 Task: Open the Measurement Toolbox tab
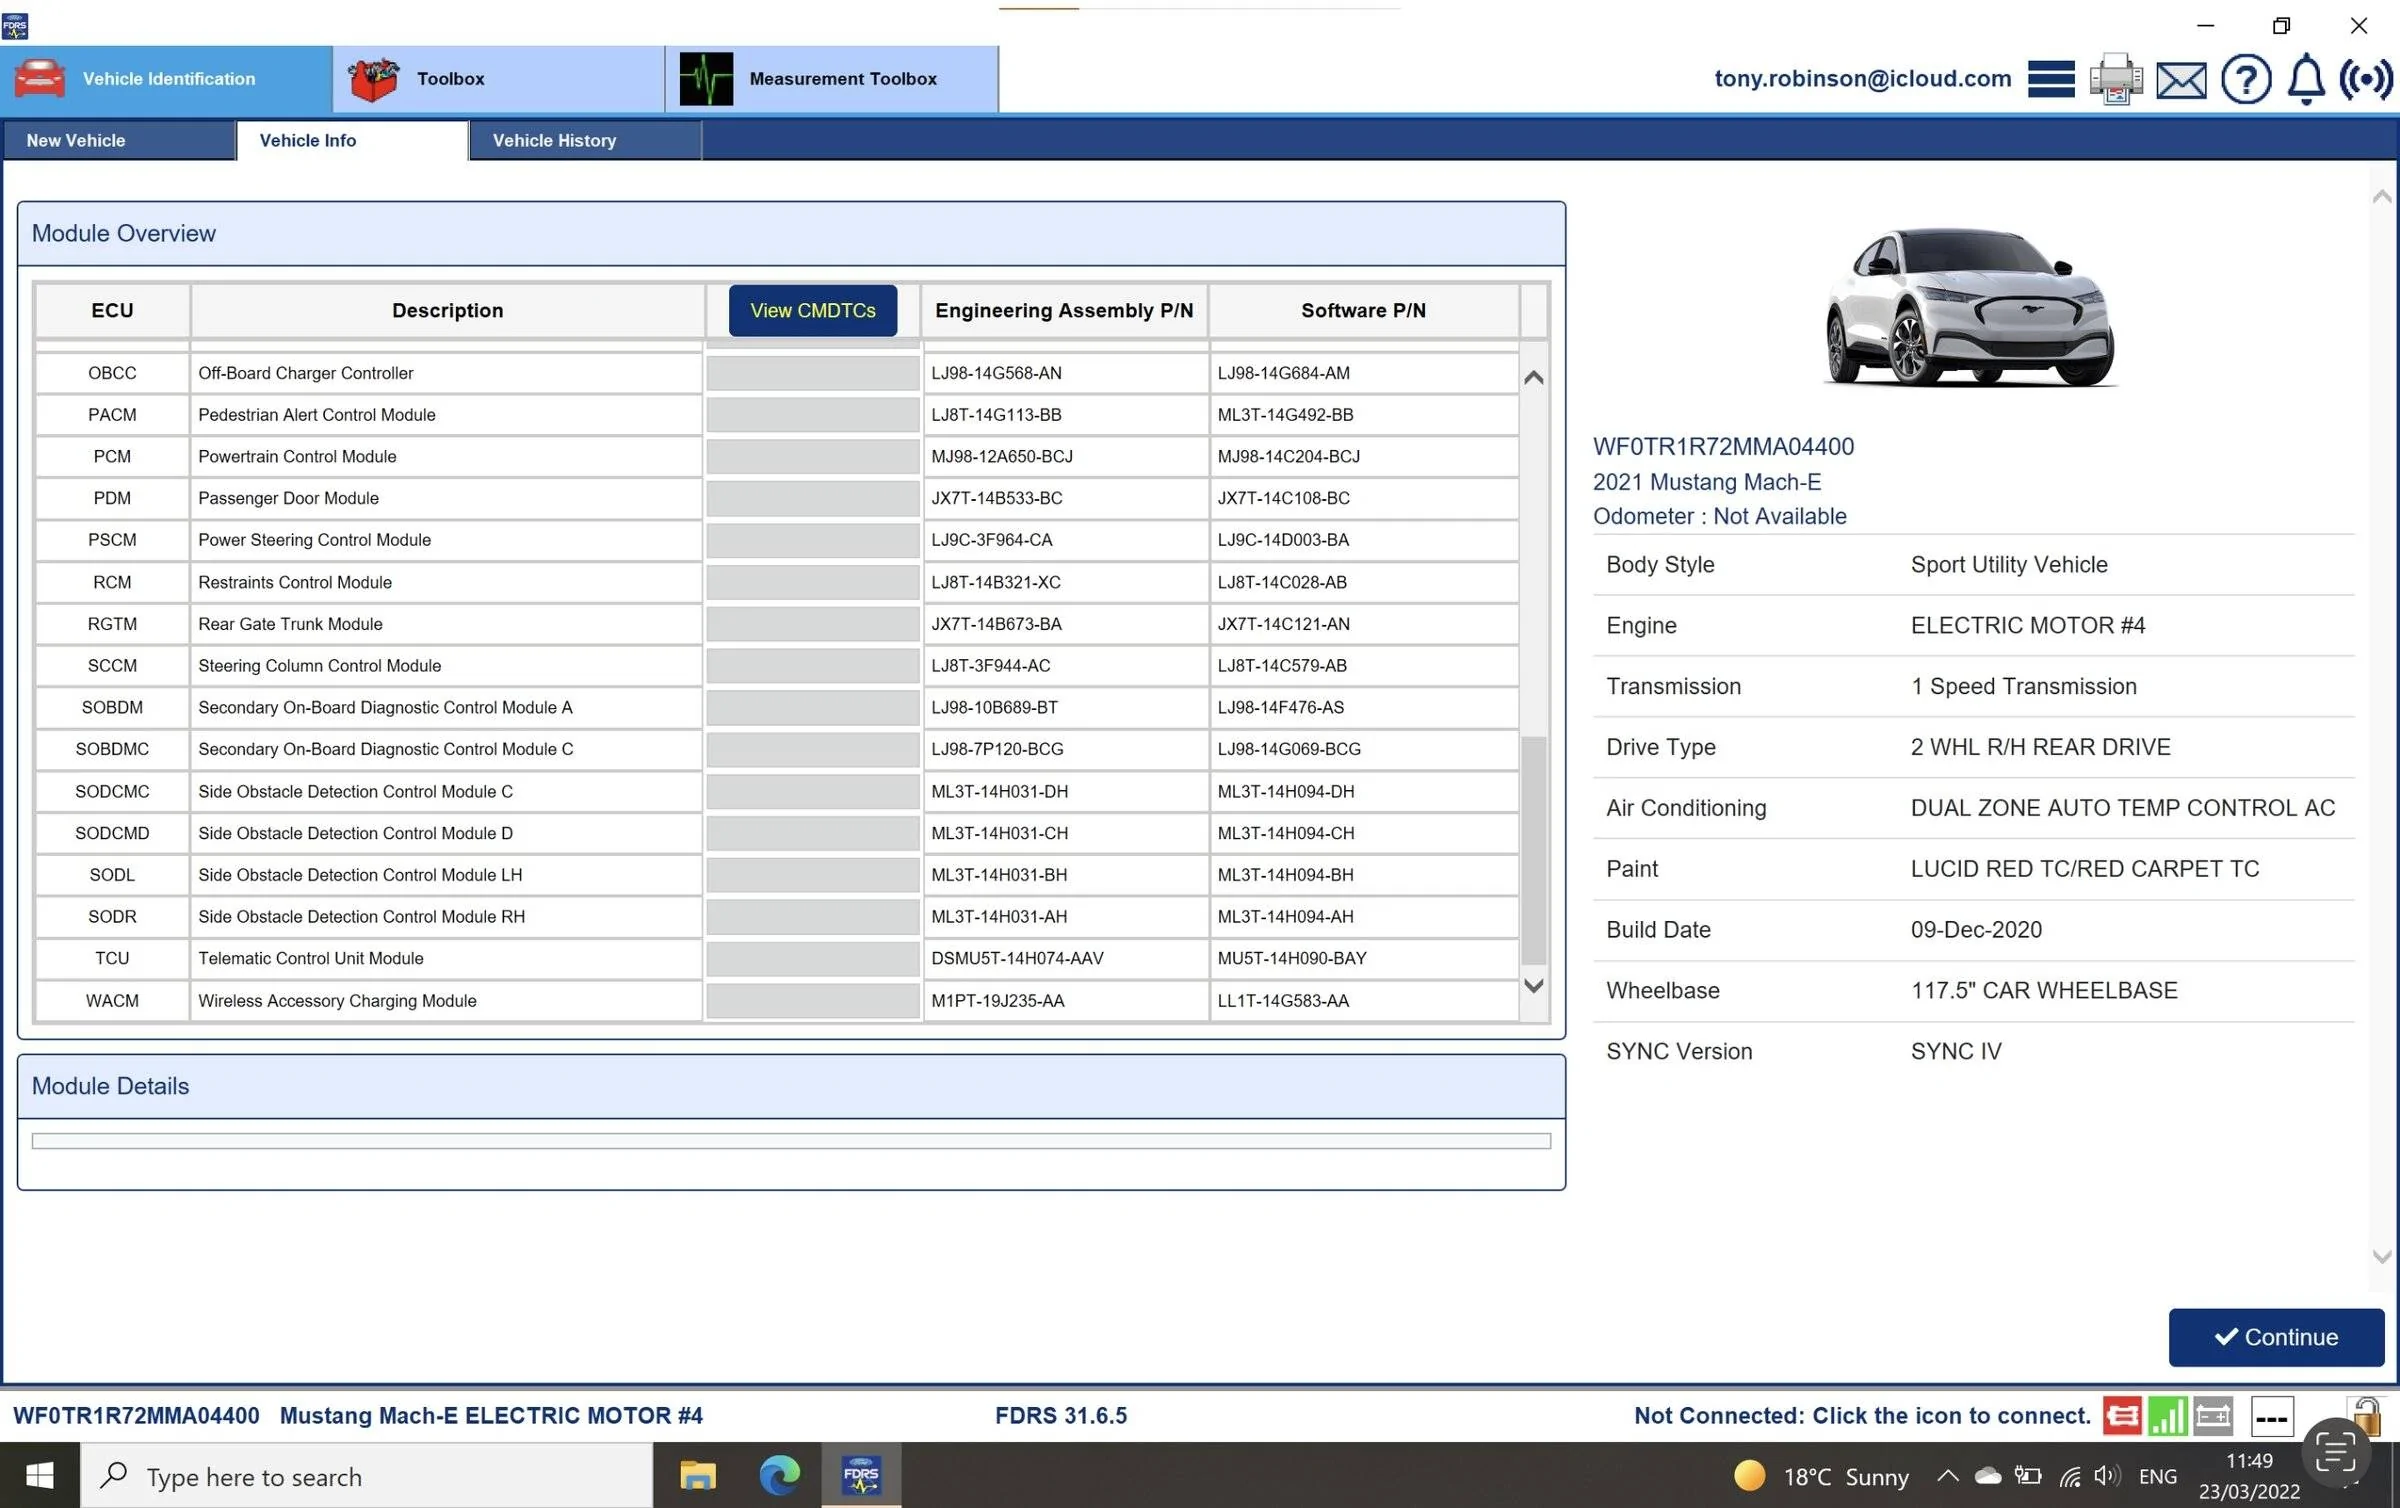(832, 79)
